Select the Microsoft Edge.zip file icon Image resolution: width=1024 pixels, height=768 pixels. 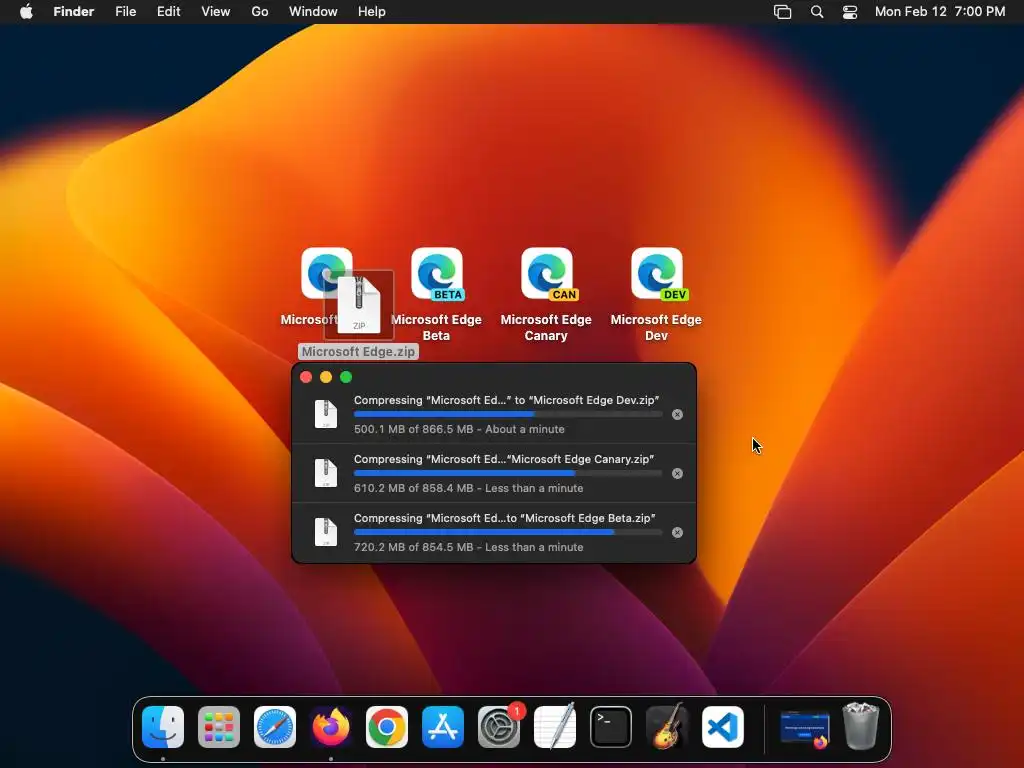click(359, 304)
